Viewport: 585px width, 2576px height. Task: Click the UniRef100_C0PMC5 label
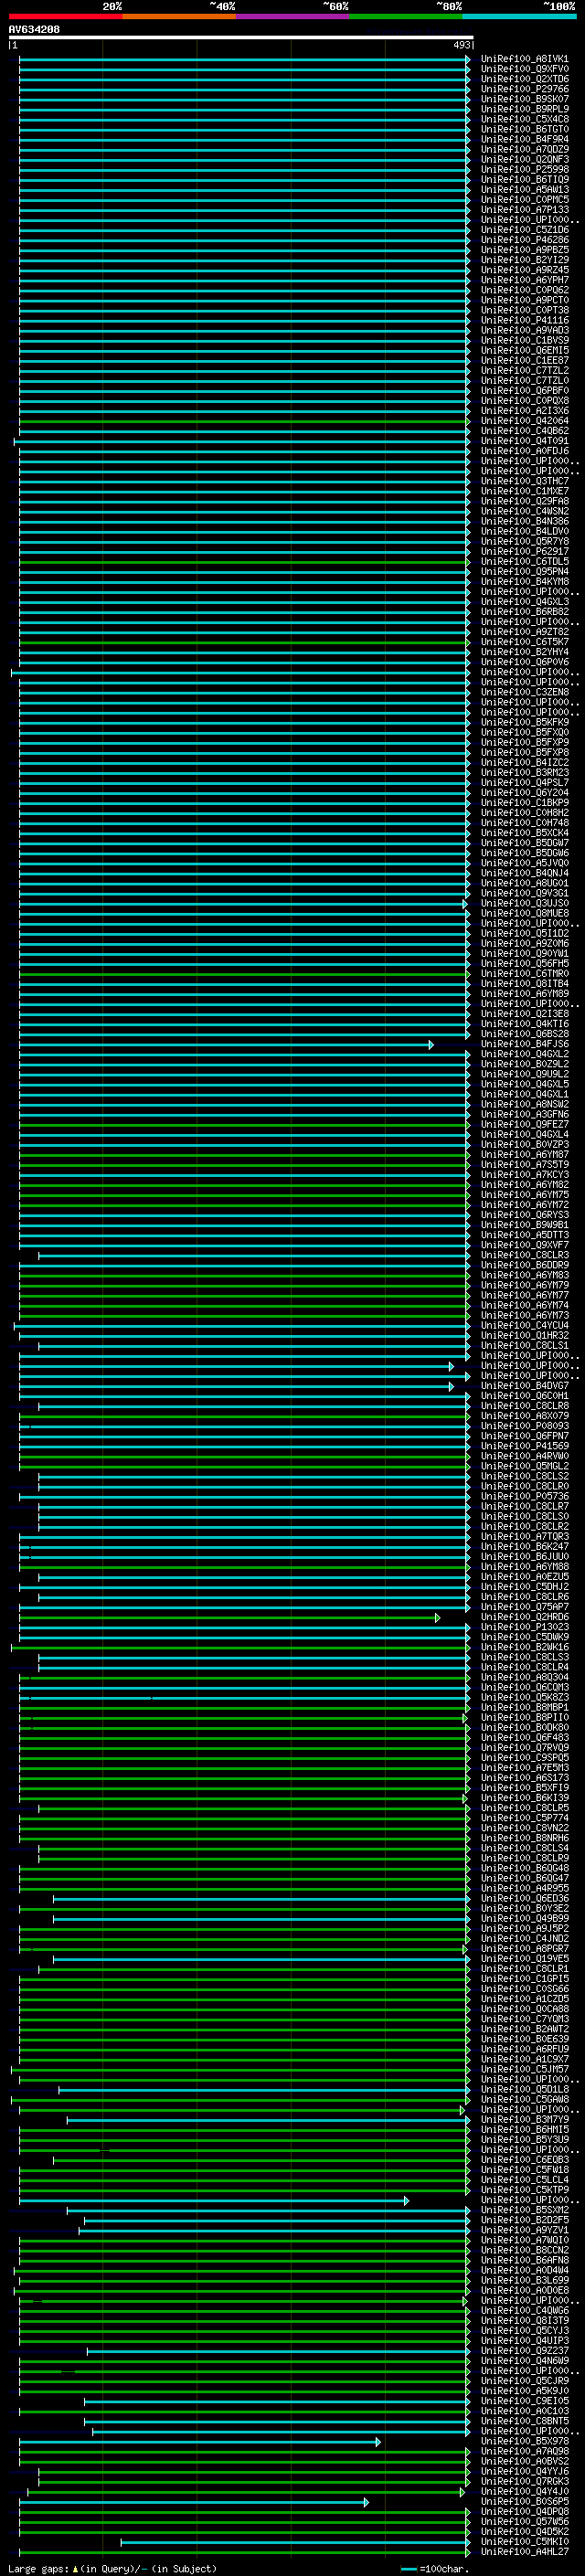coord(524,199)
